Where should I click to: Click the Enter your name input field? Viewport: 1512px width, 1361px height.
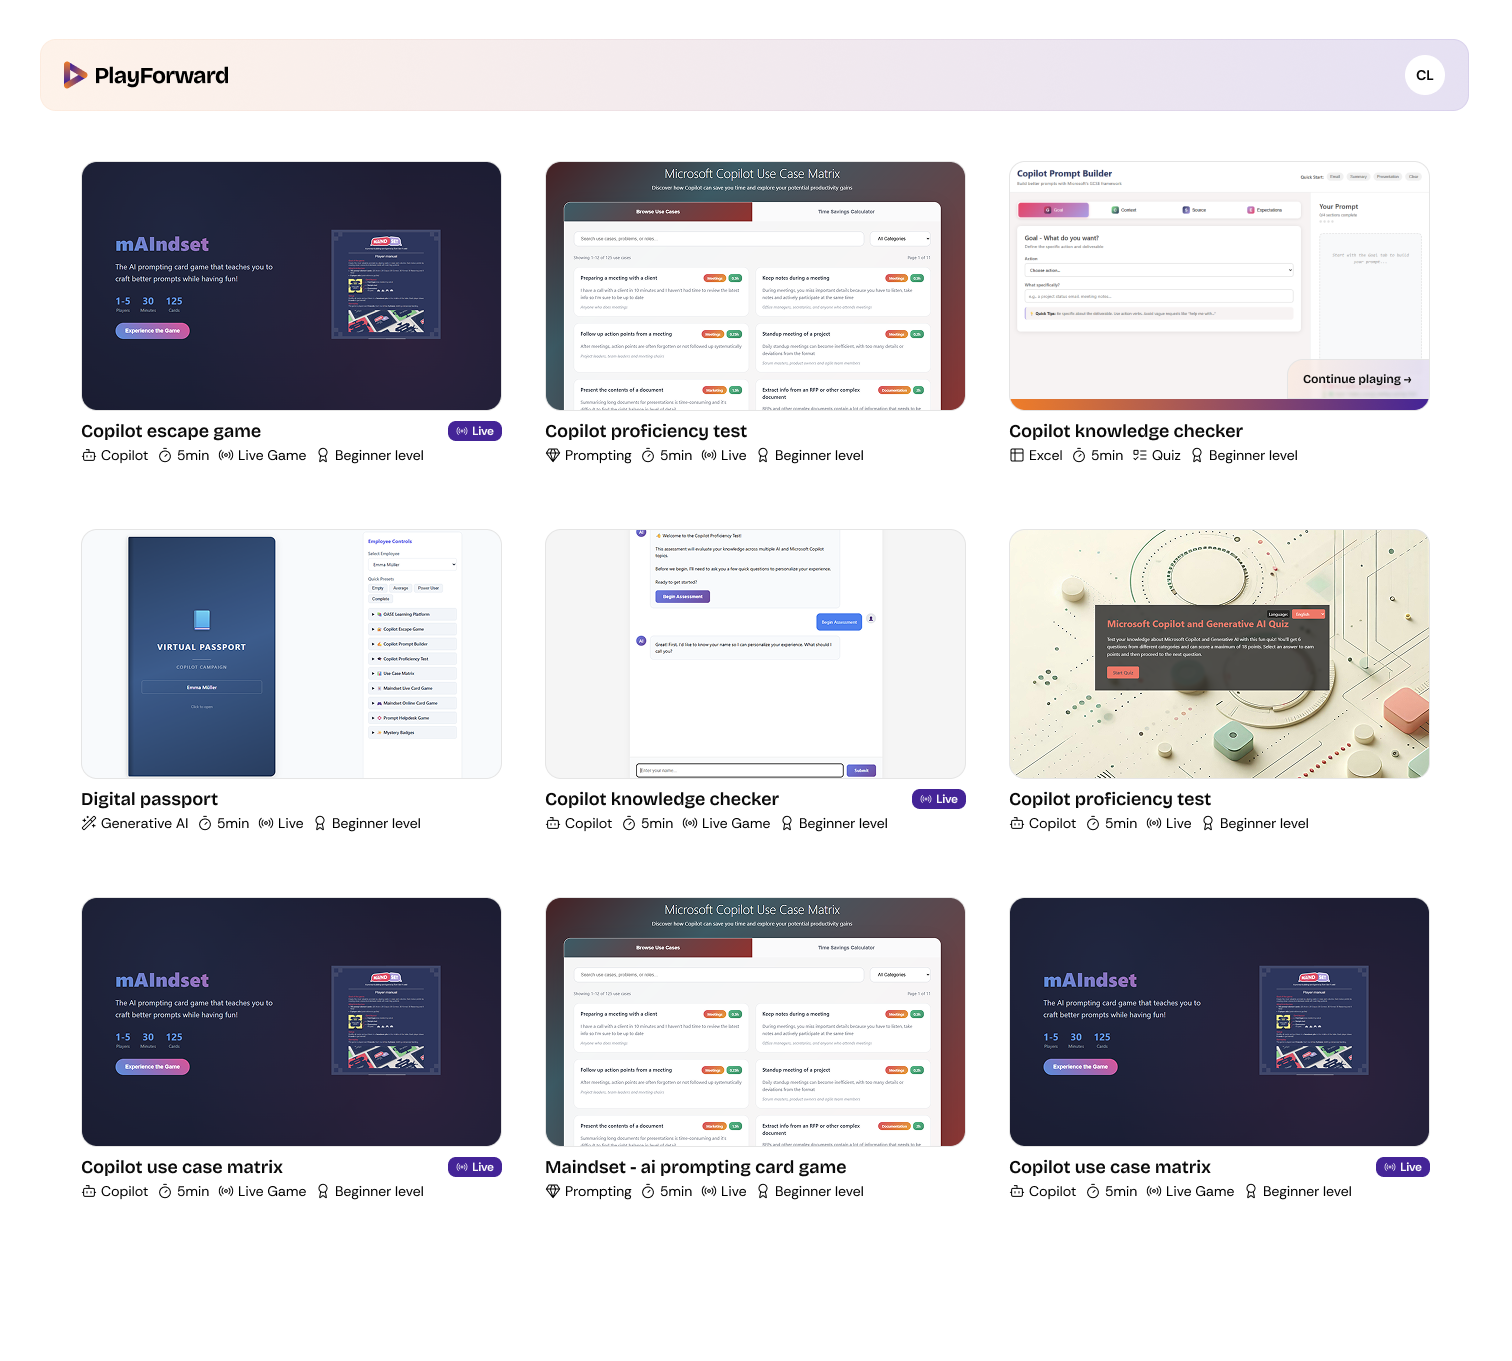point(740,770)
